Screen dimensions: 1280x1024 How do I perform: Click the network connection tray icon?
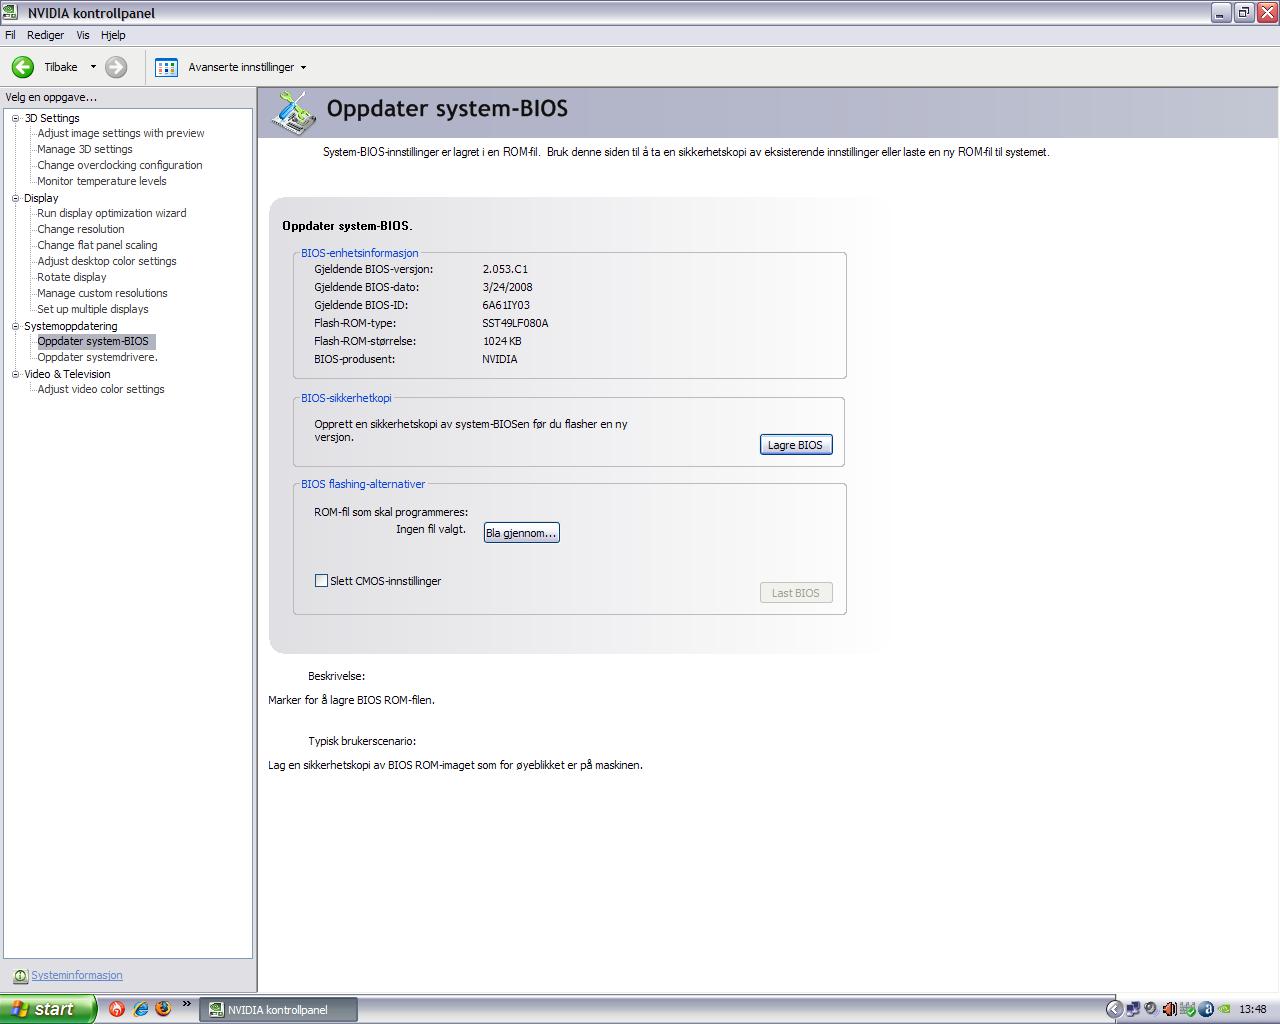[1133, 1009]
